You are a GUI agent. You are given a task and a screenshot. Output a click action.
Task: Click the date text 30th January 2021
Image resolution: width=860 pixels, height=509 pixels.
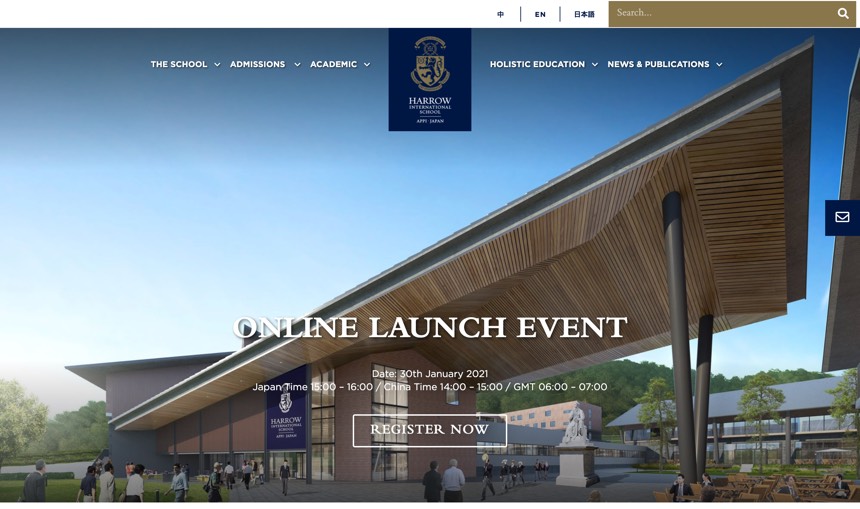[443, 374]
